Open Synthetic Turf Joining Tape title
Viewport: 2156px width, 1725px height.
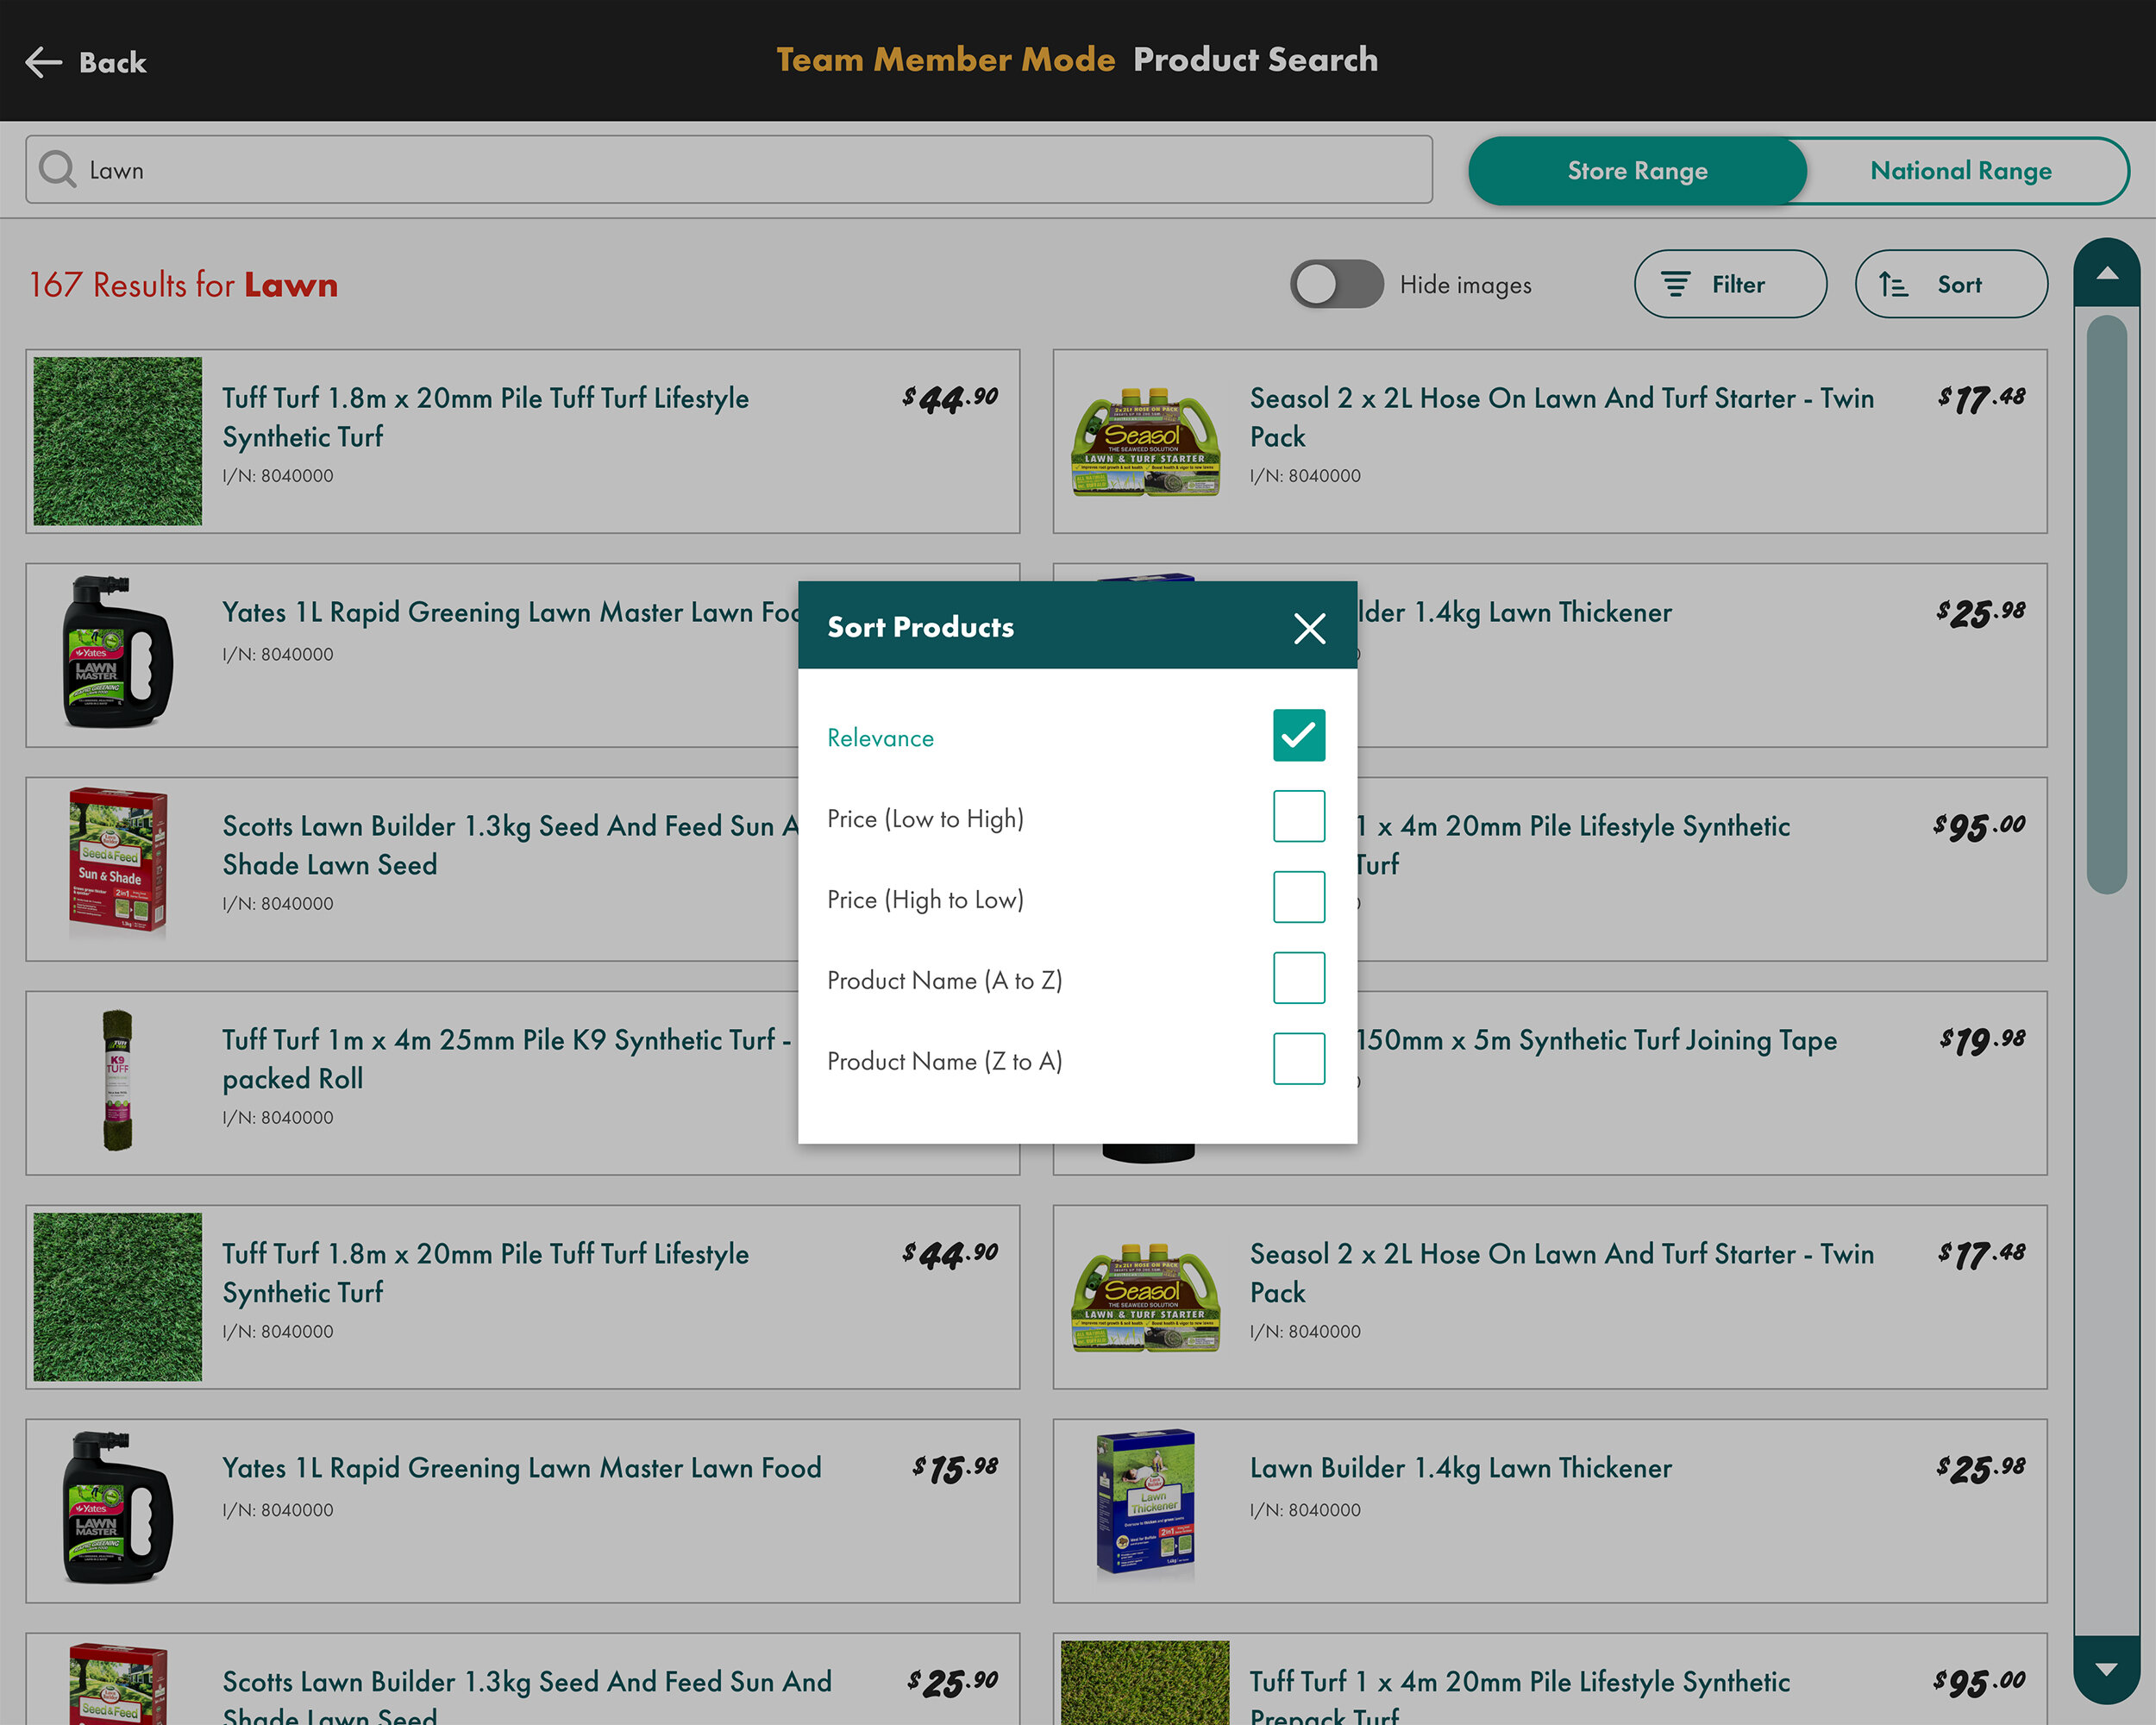(1596, 1040)
